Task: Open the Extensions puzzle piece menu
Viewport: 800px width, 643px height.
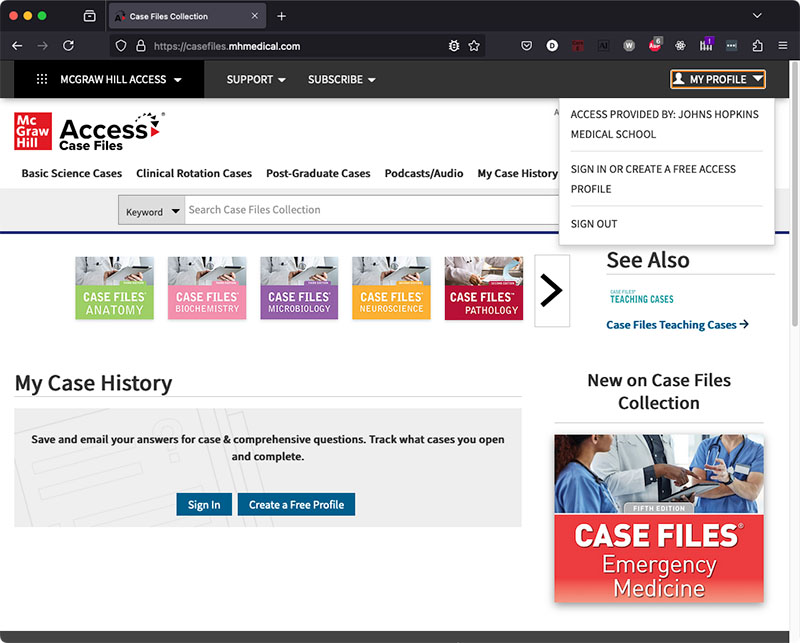Action: tap(758, 46)
